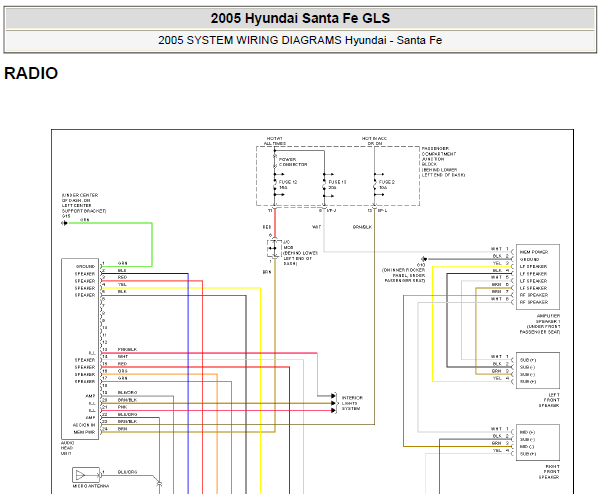Image resolution: width=607 pixels, height=494 pixels.
Task: Click "ACC/ON IN" pin label on head unit
Action: pos(84,425)
